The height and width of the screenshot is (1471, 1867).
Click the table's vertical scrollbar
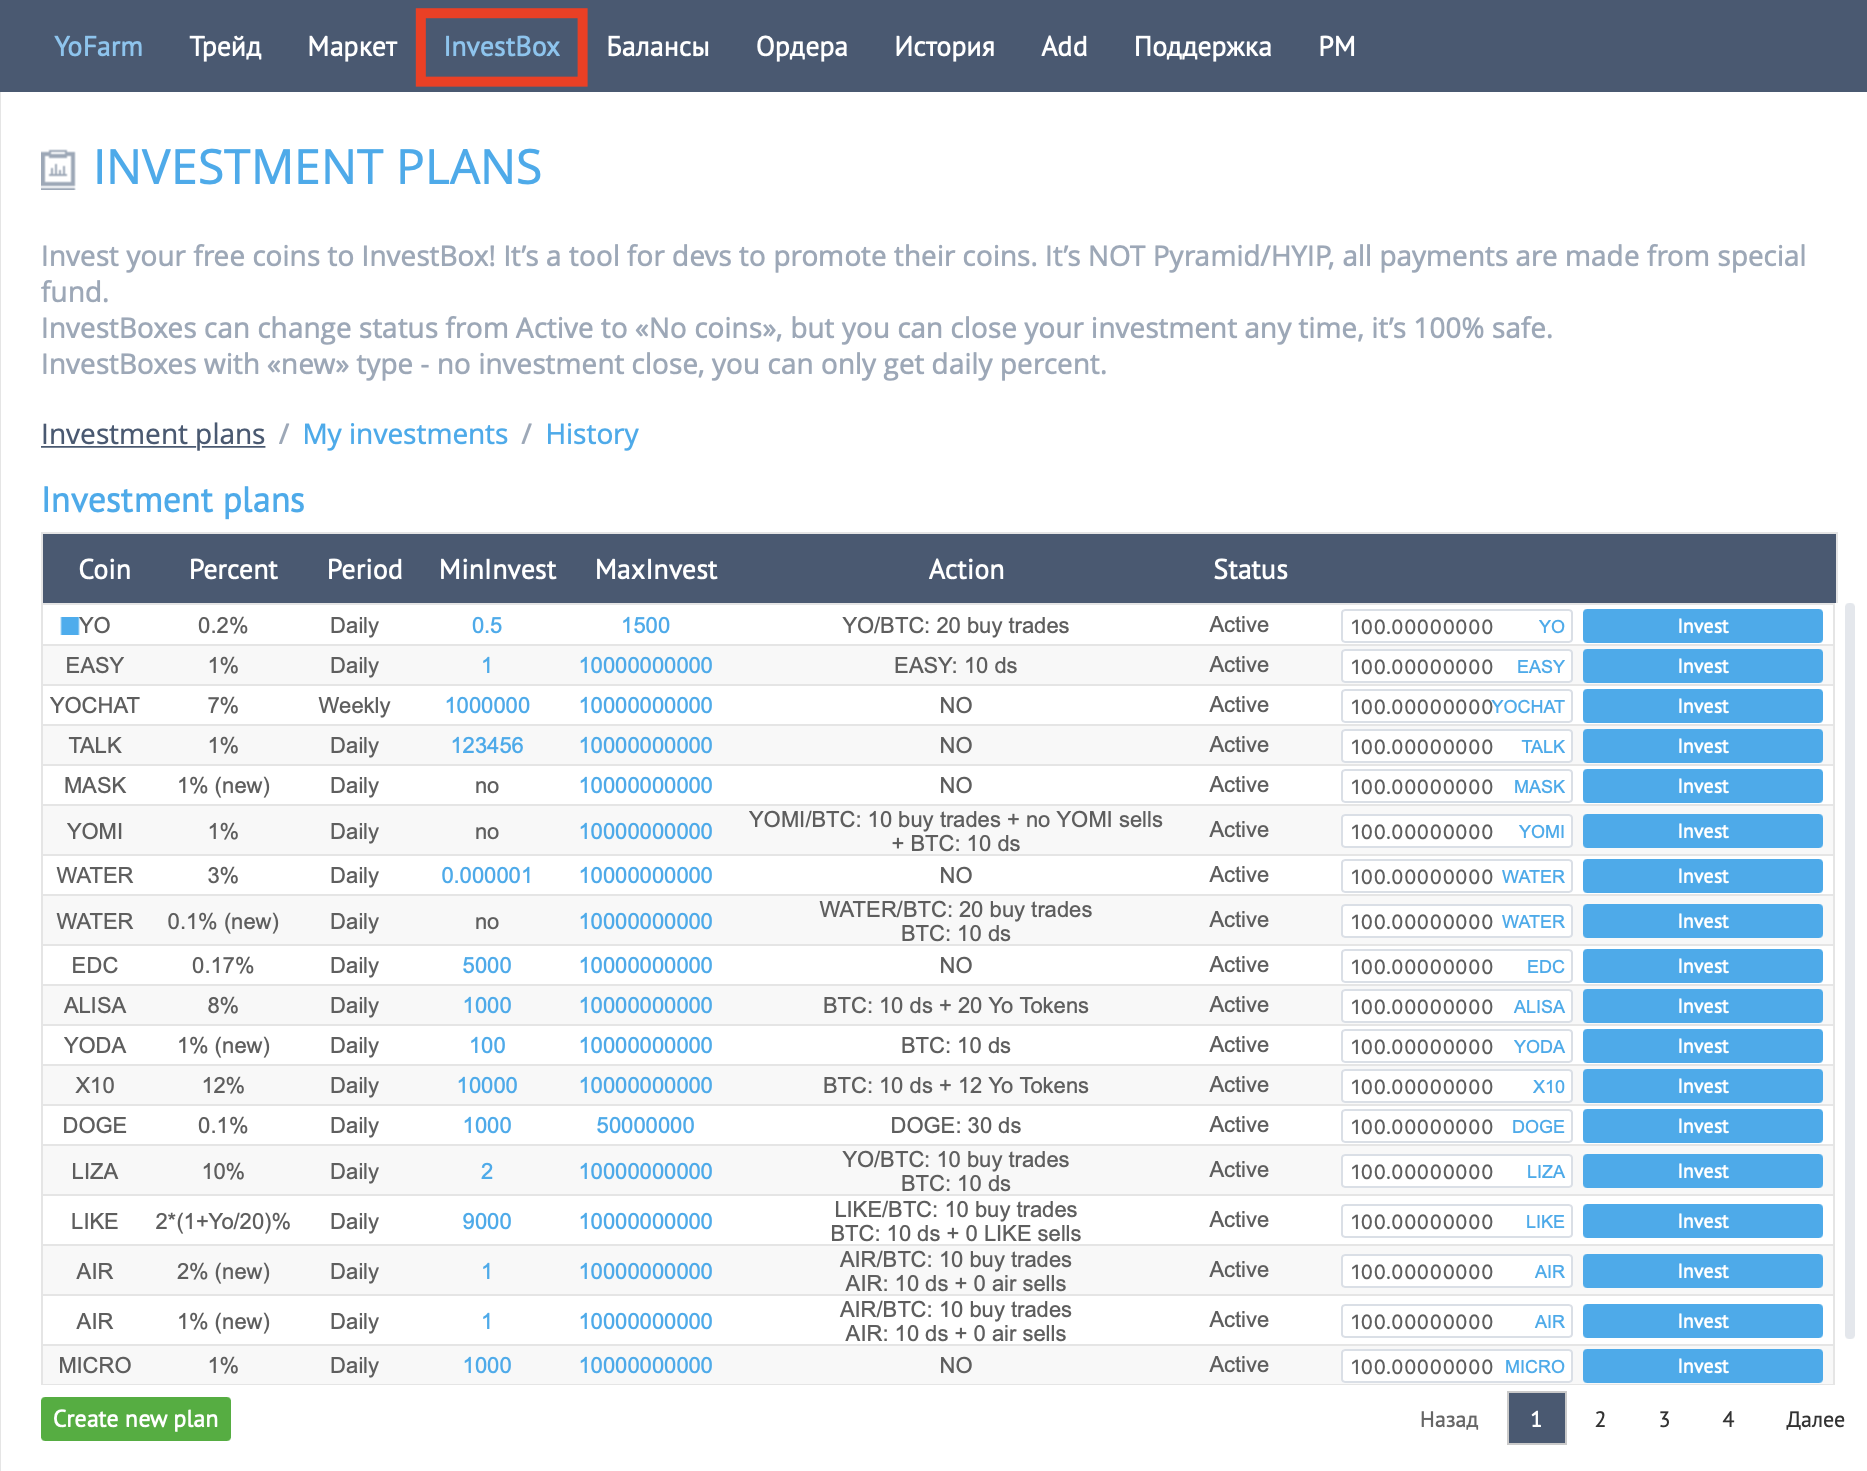(x=1849, y=970)
